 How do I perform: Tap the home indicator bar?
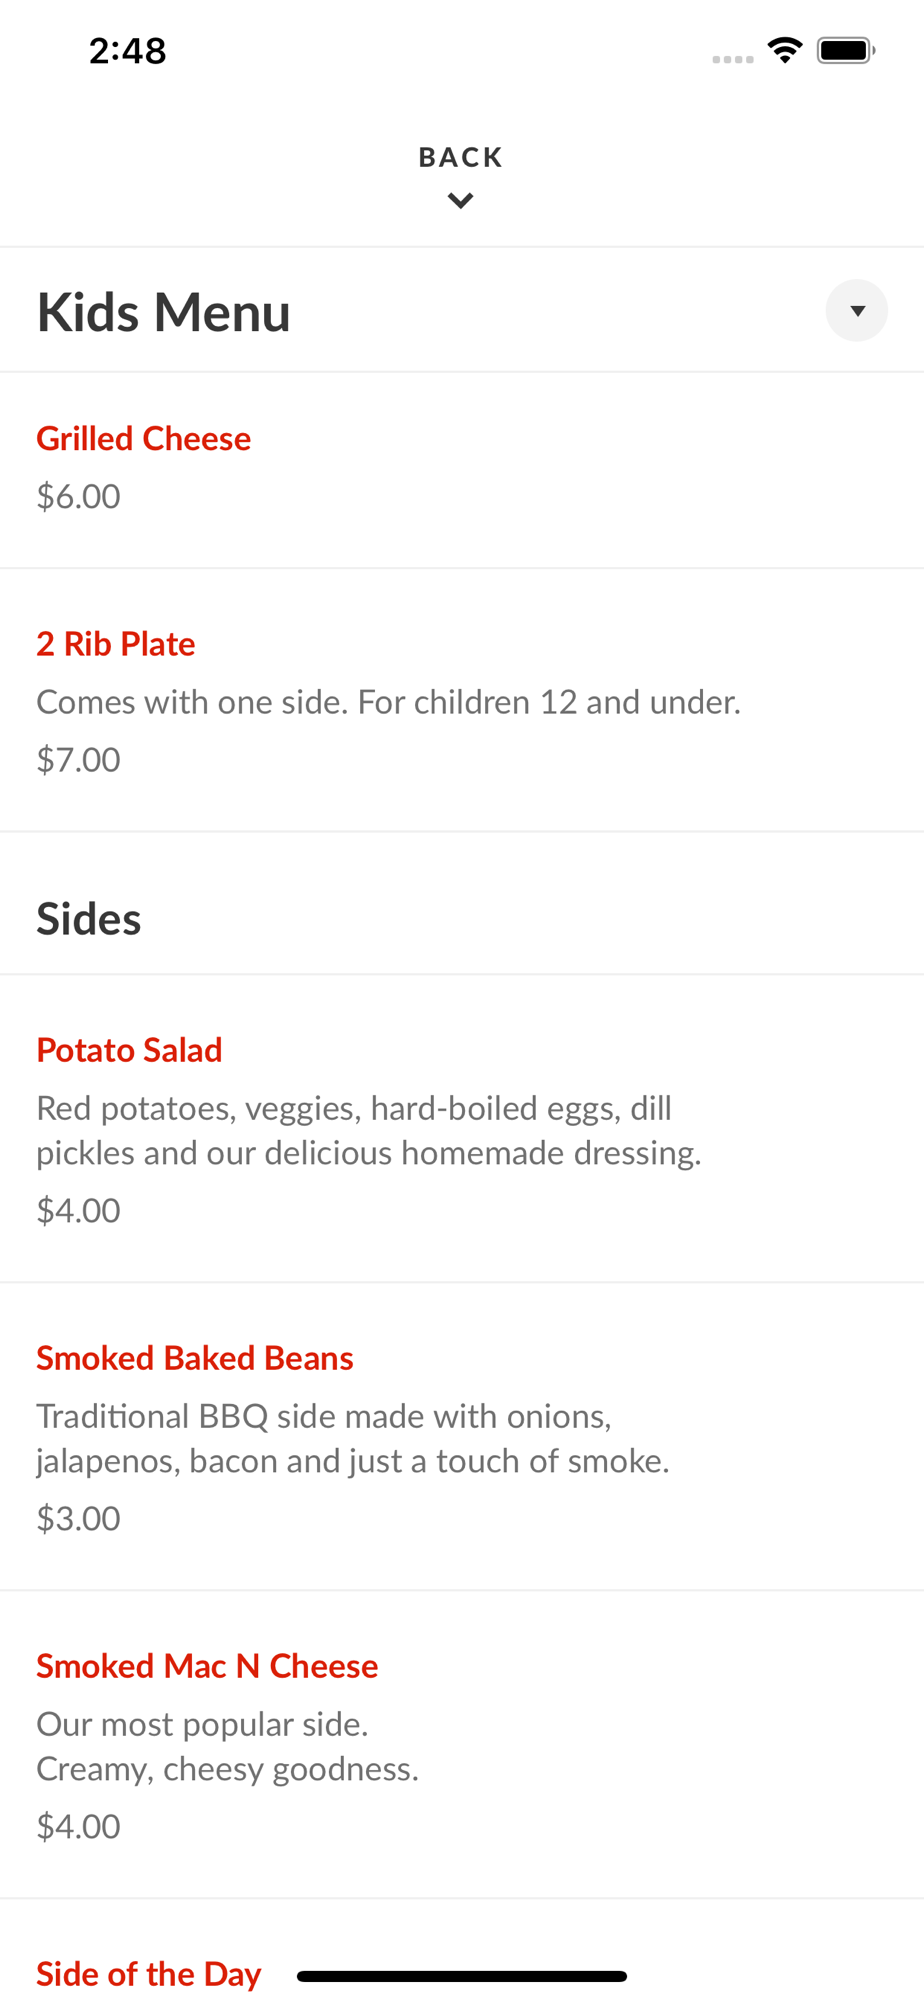(461, 1976)
